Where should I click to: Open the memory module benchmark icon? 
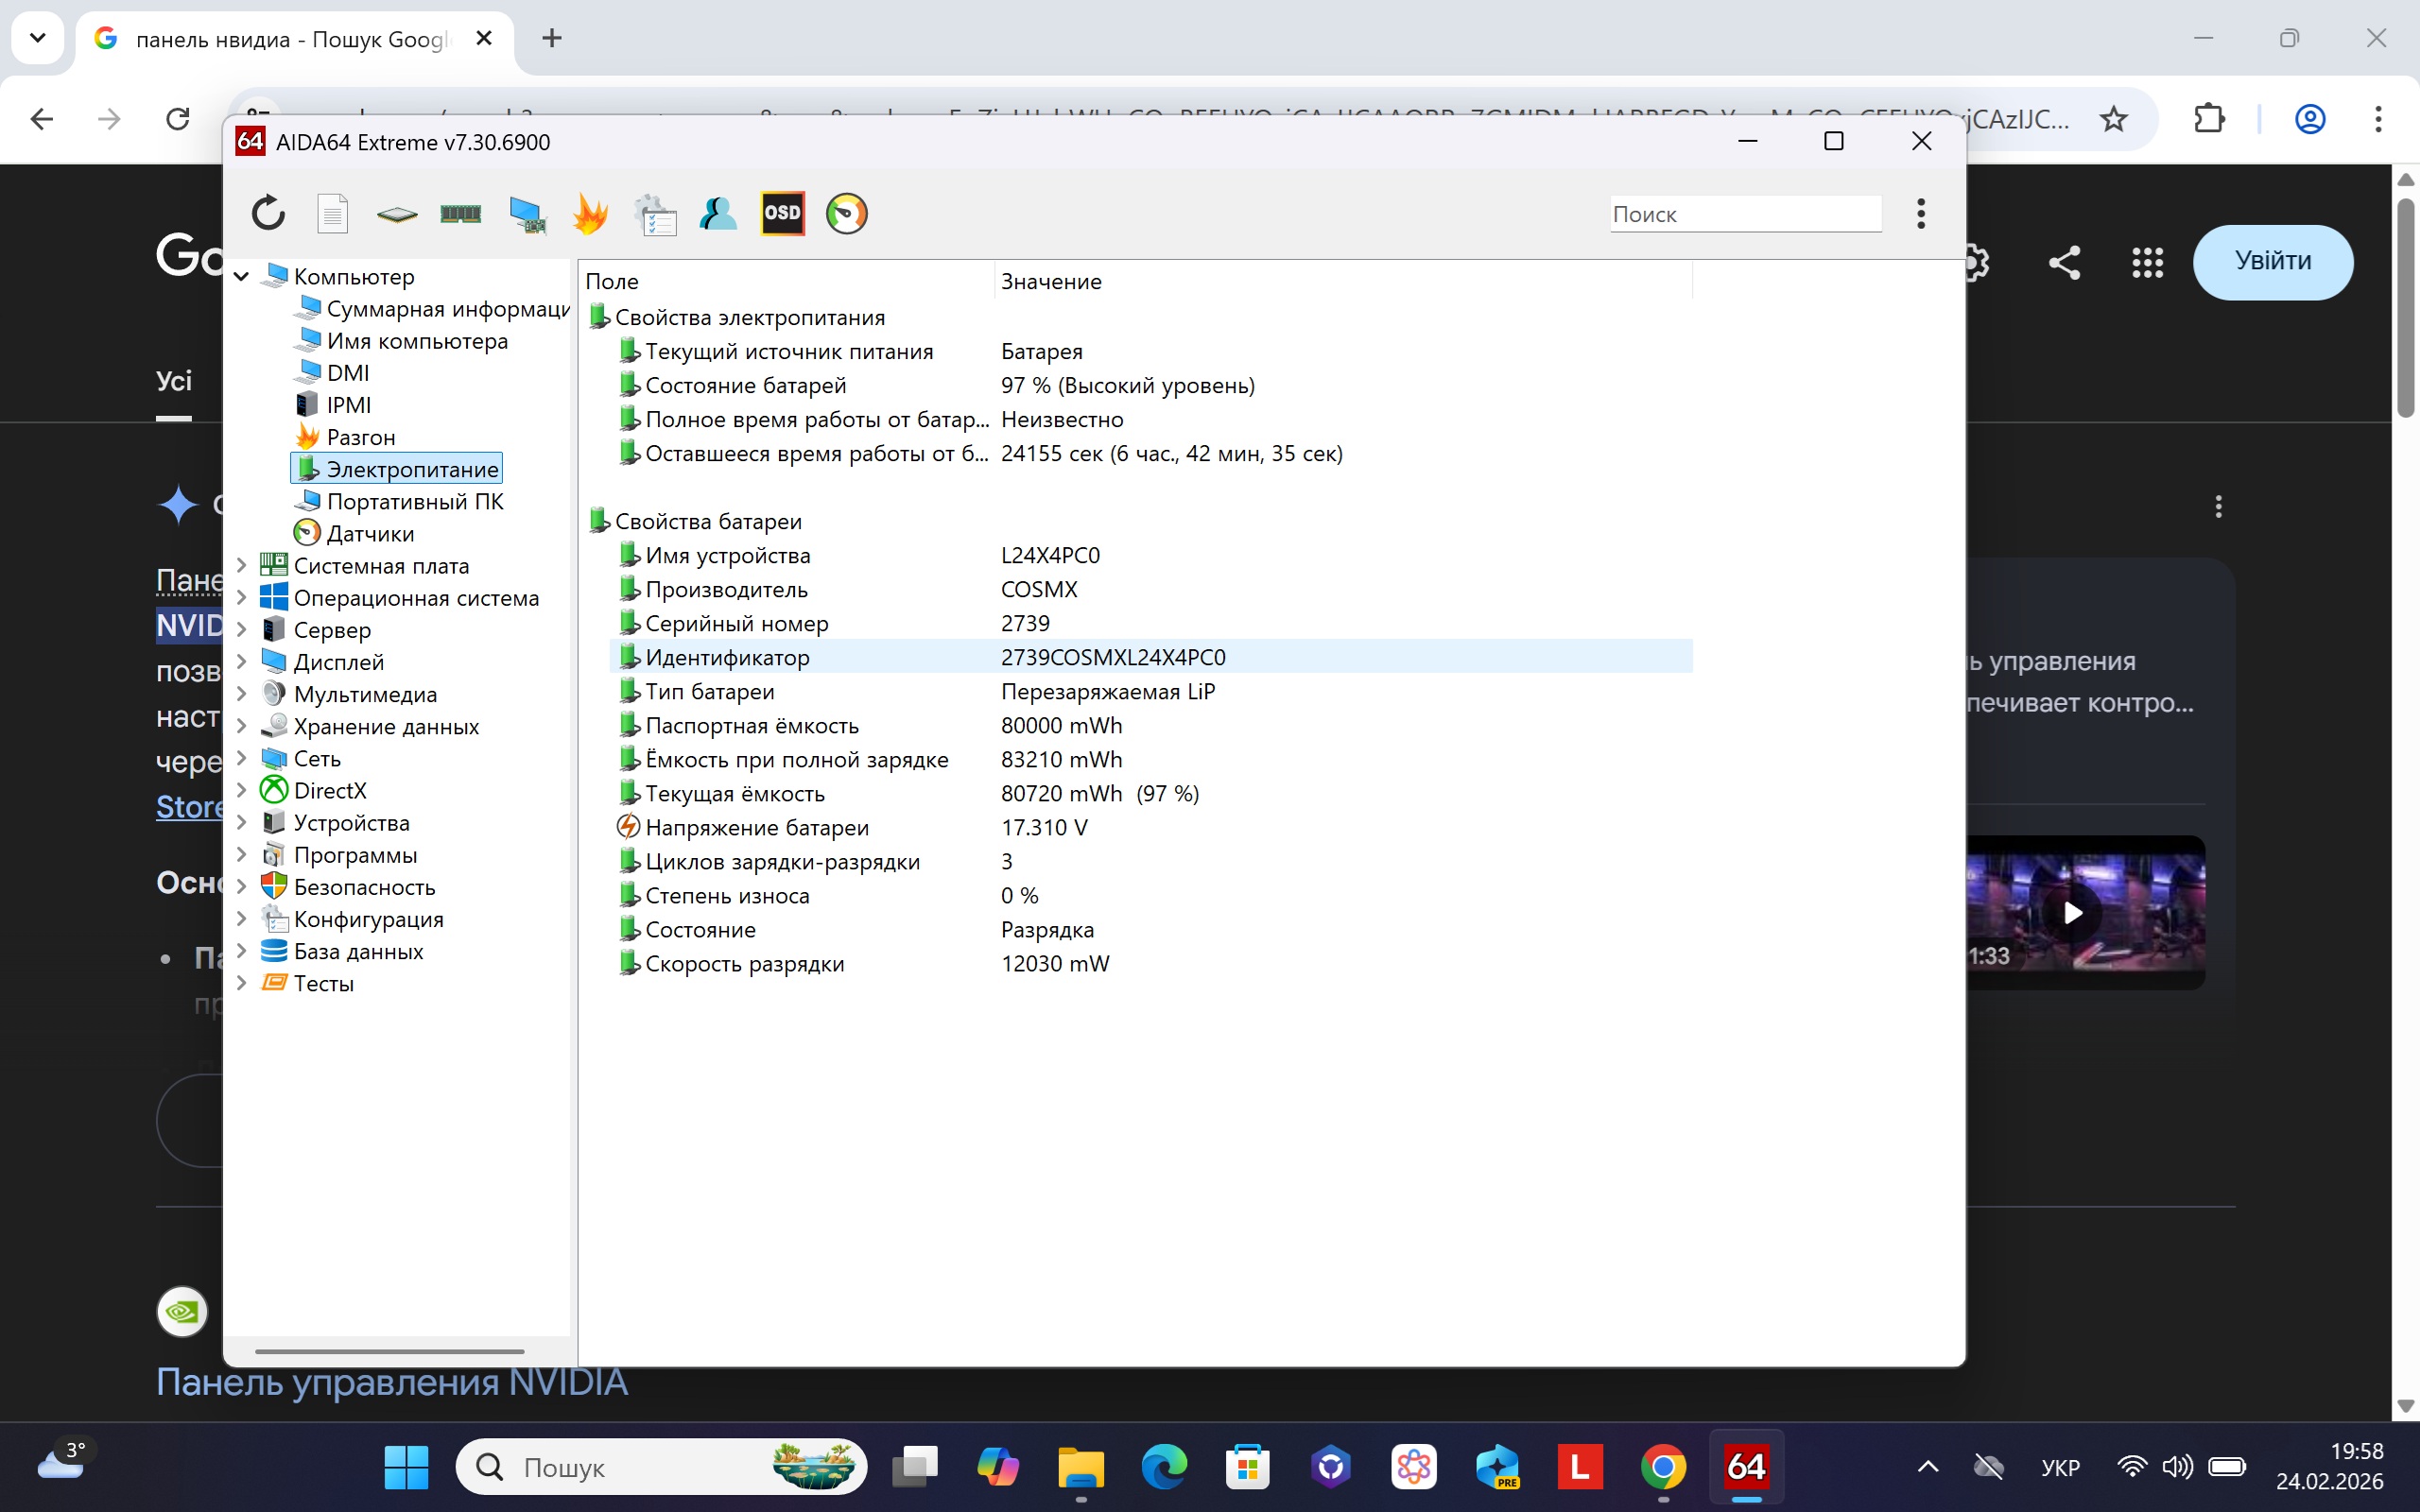[x=461, y=213]
